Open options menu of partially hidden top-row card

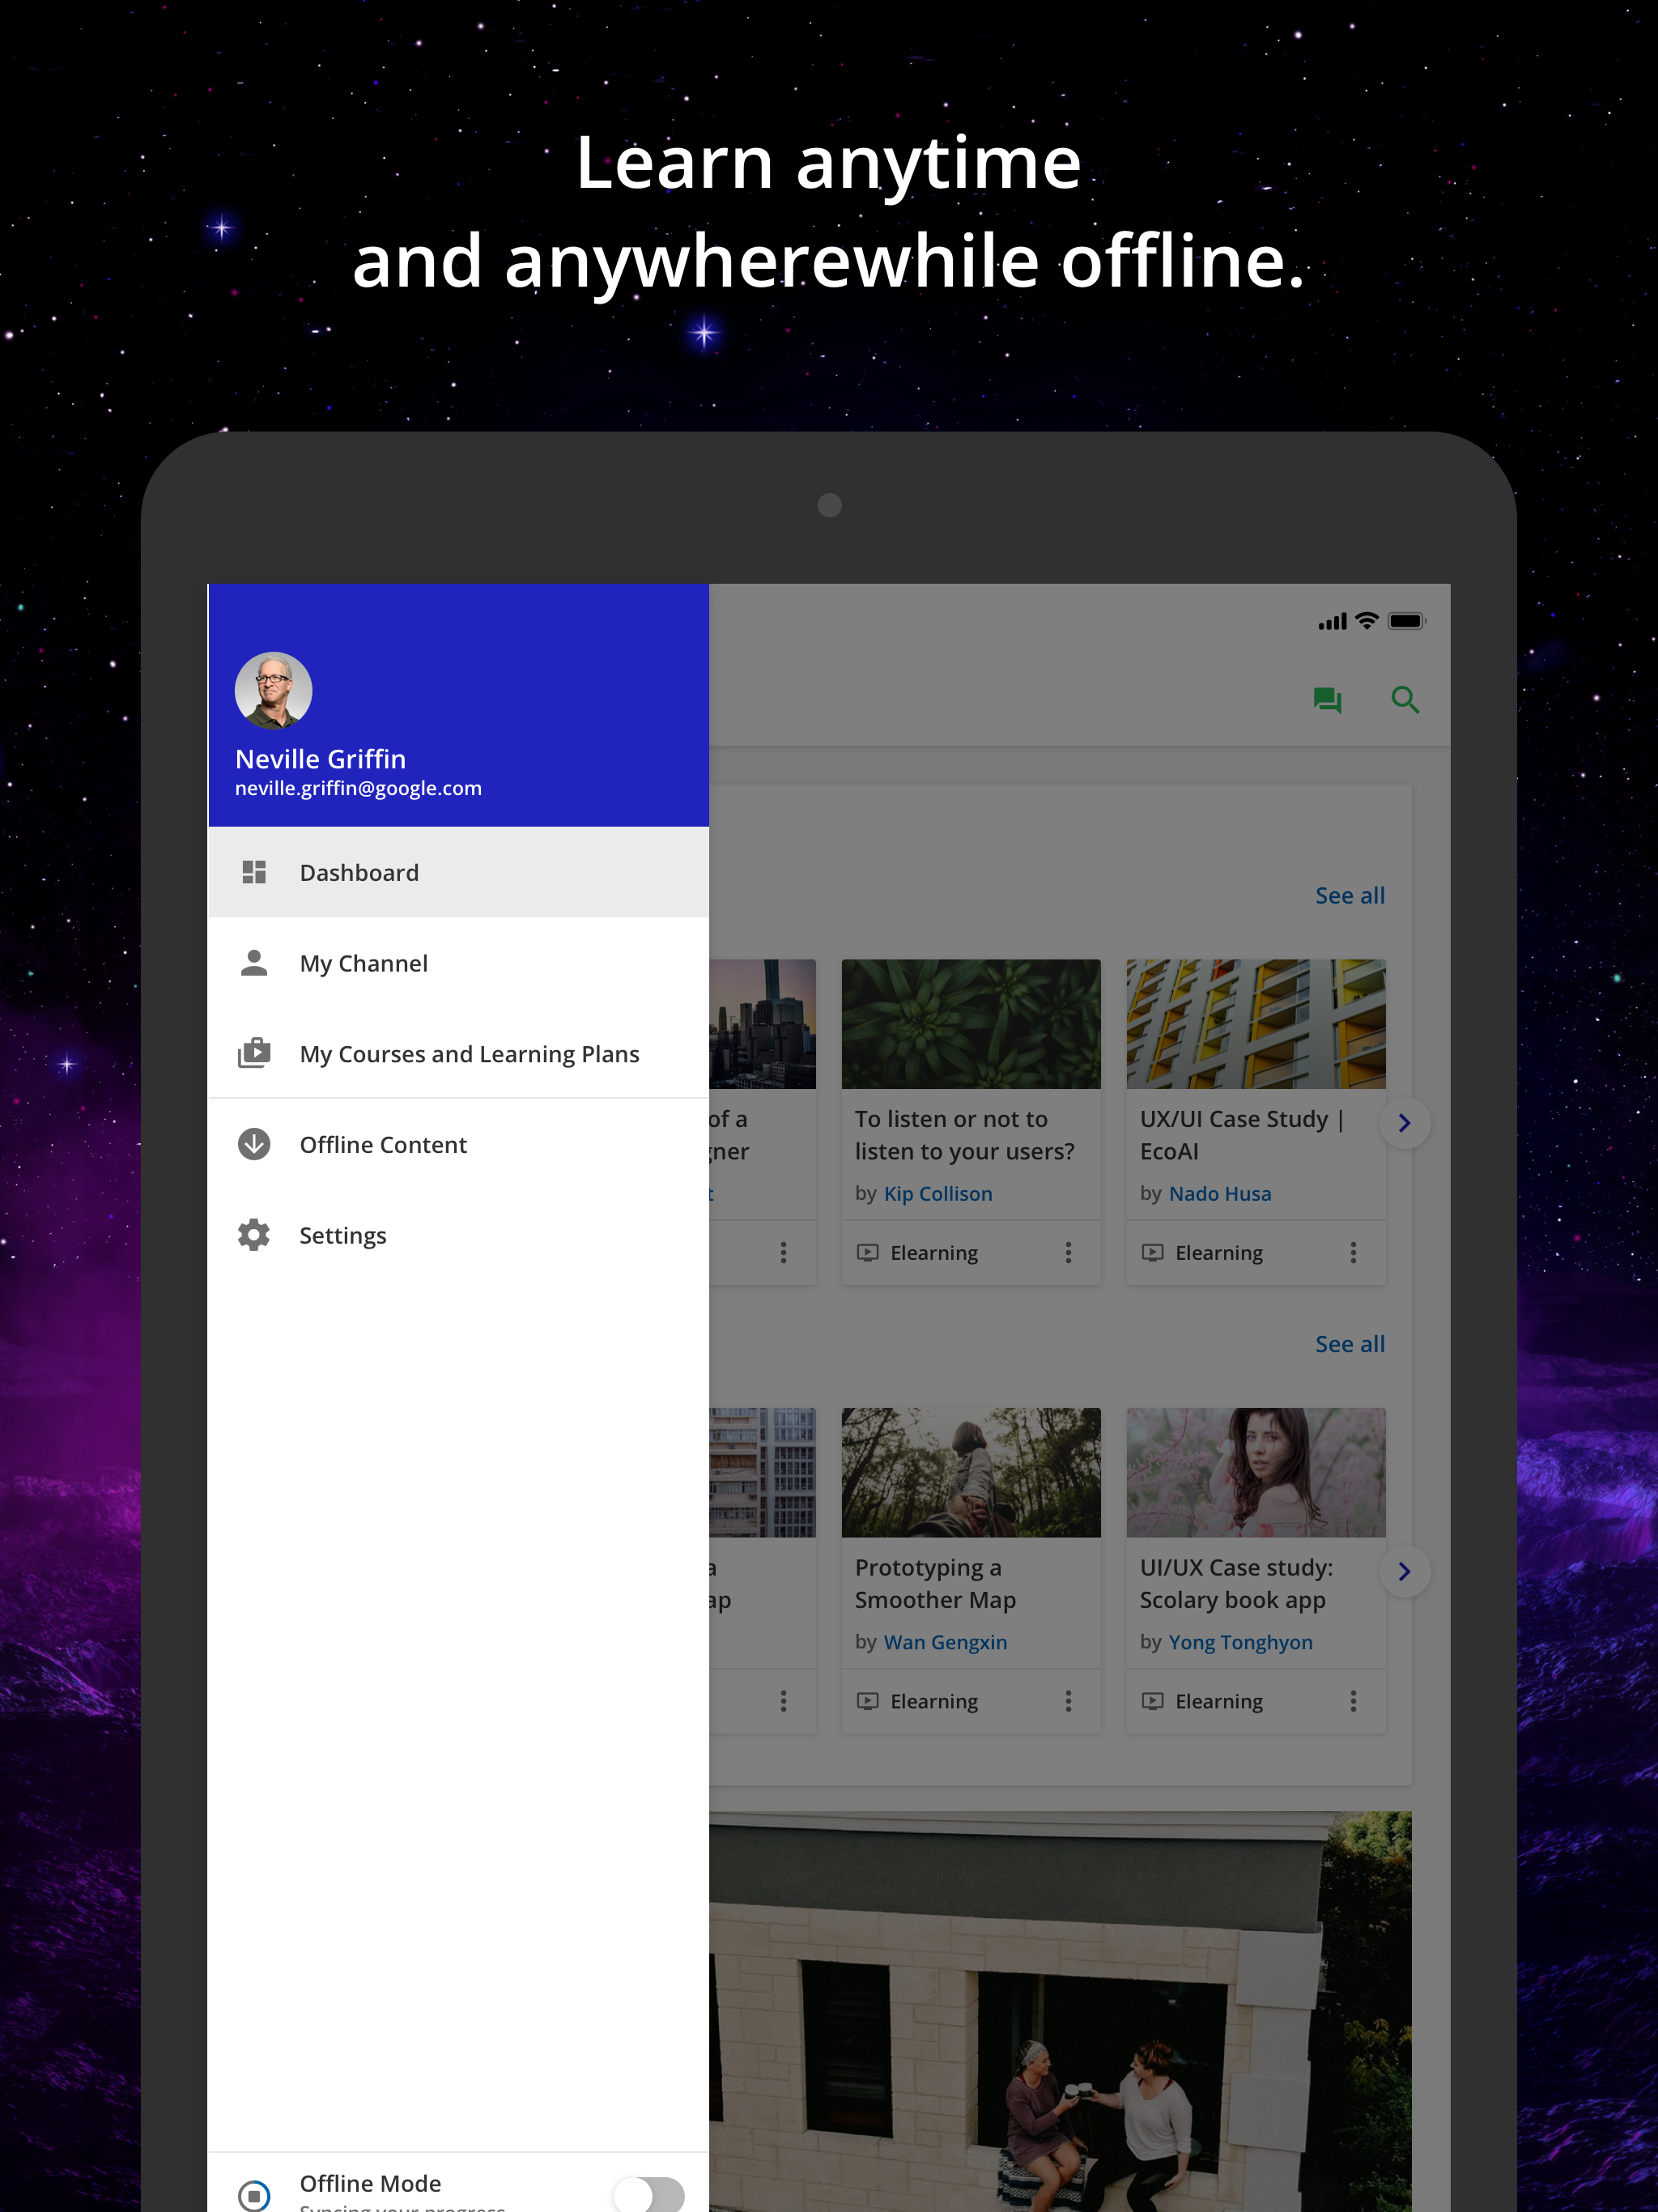783,1253
